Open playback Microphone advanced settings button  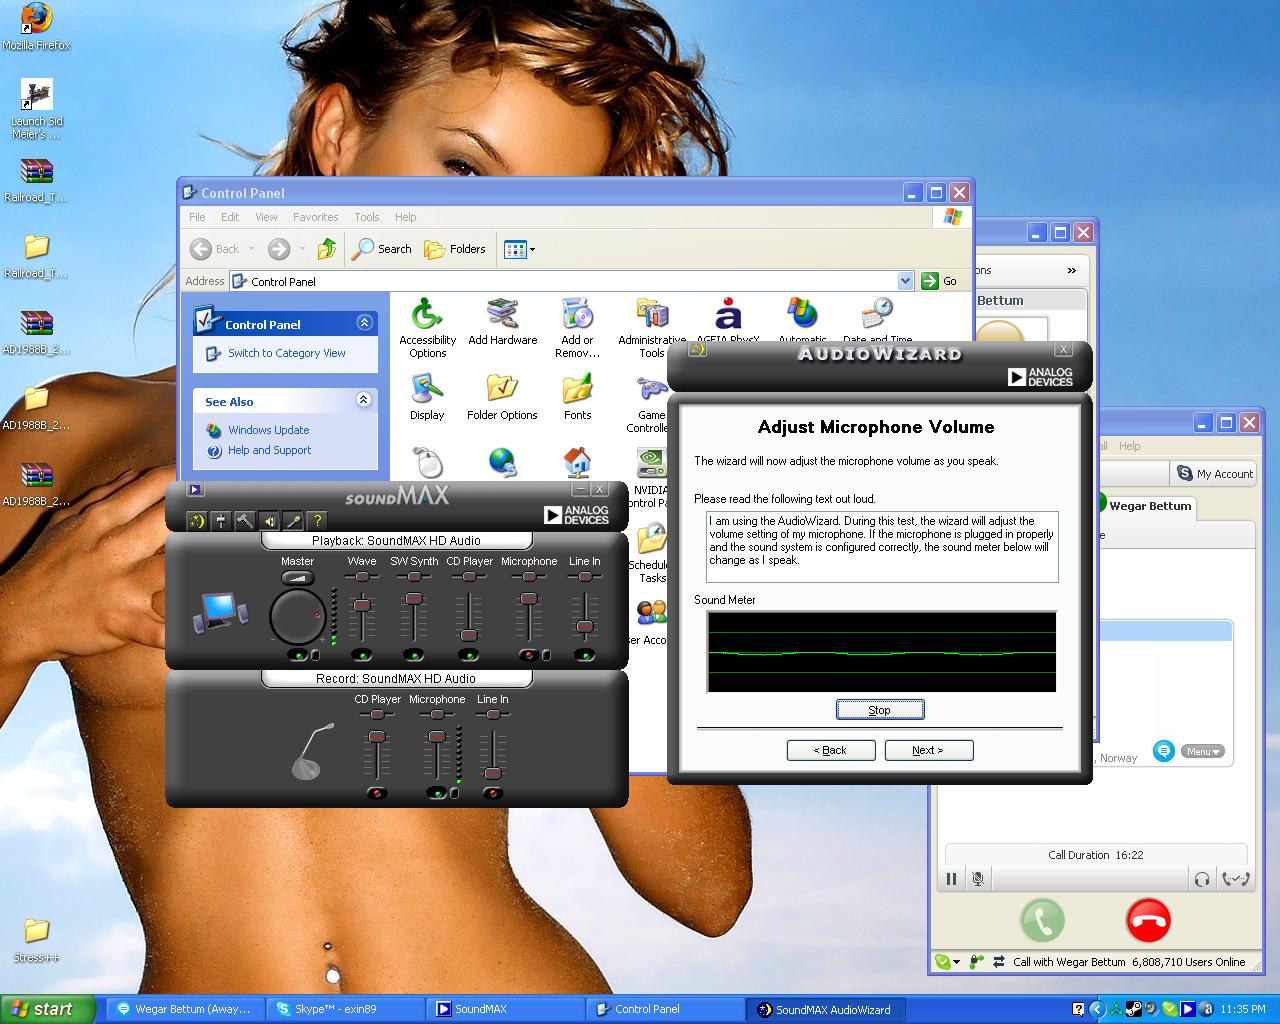(x=546, y=656)
